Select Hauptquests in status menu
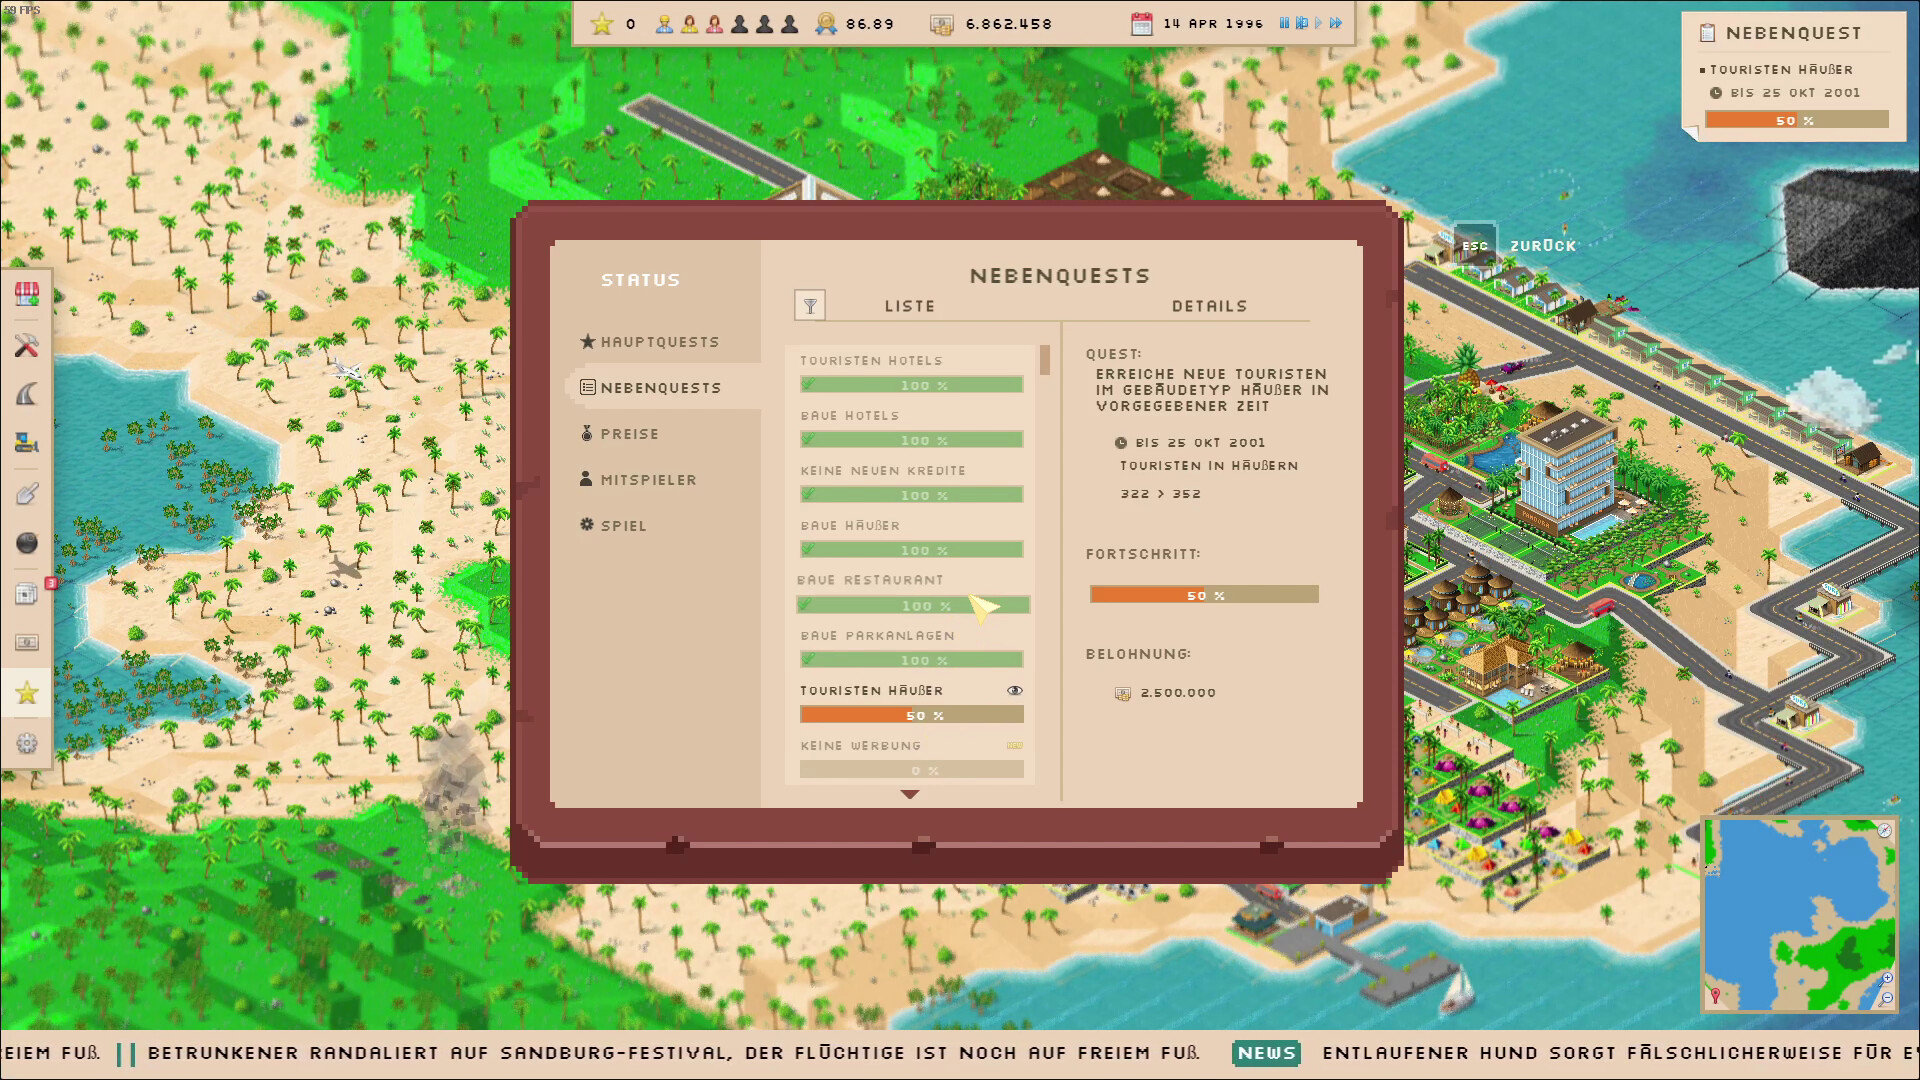This screenshot has width=1920, height=1080. click(x=659, y=341)
